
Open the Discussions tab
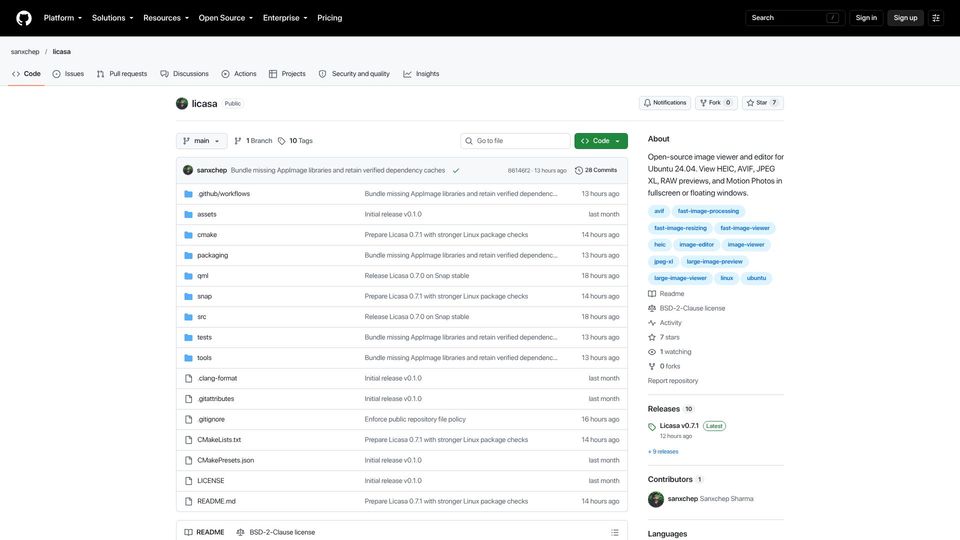click(x=184, y=73)
